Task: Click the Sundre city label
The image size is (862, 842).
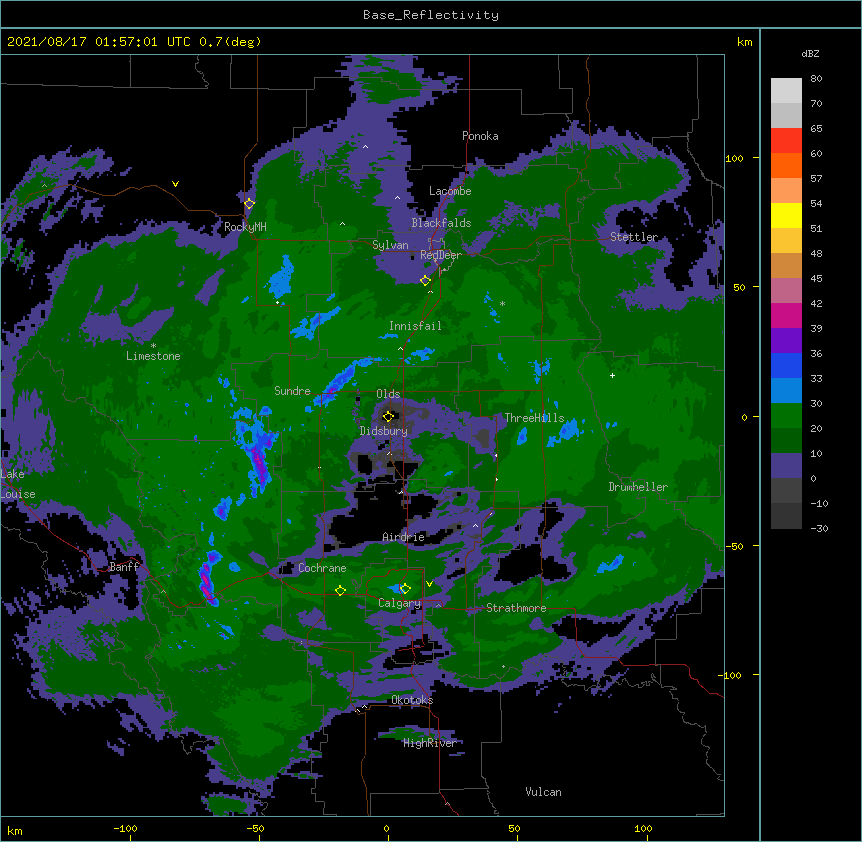Action: [x=292, y=391]
